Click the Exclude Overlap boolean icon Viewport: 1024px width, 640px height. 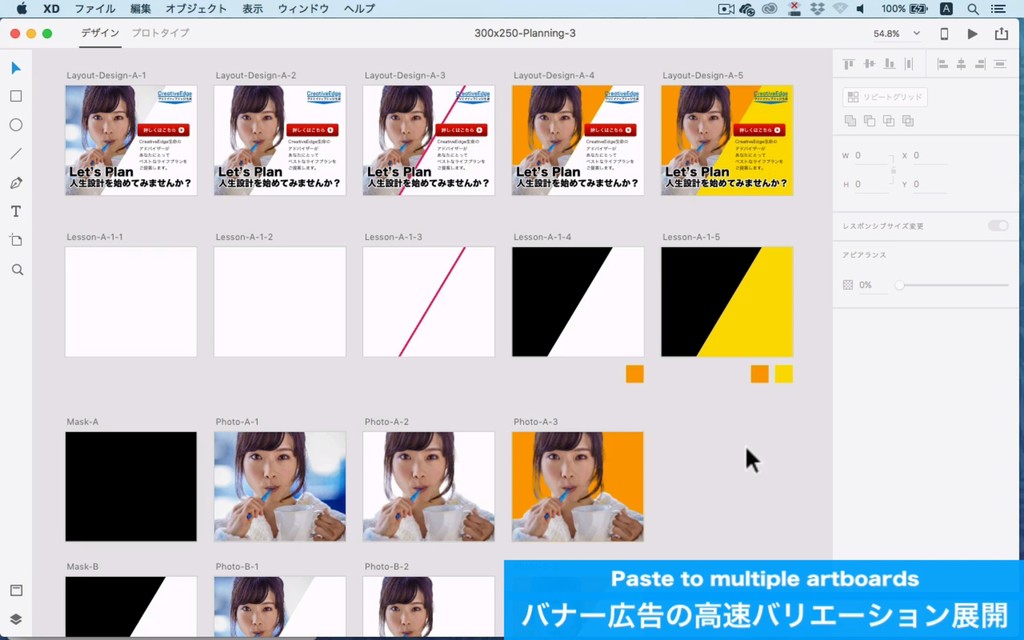(x=908, y=120)
